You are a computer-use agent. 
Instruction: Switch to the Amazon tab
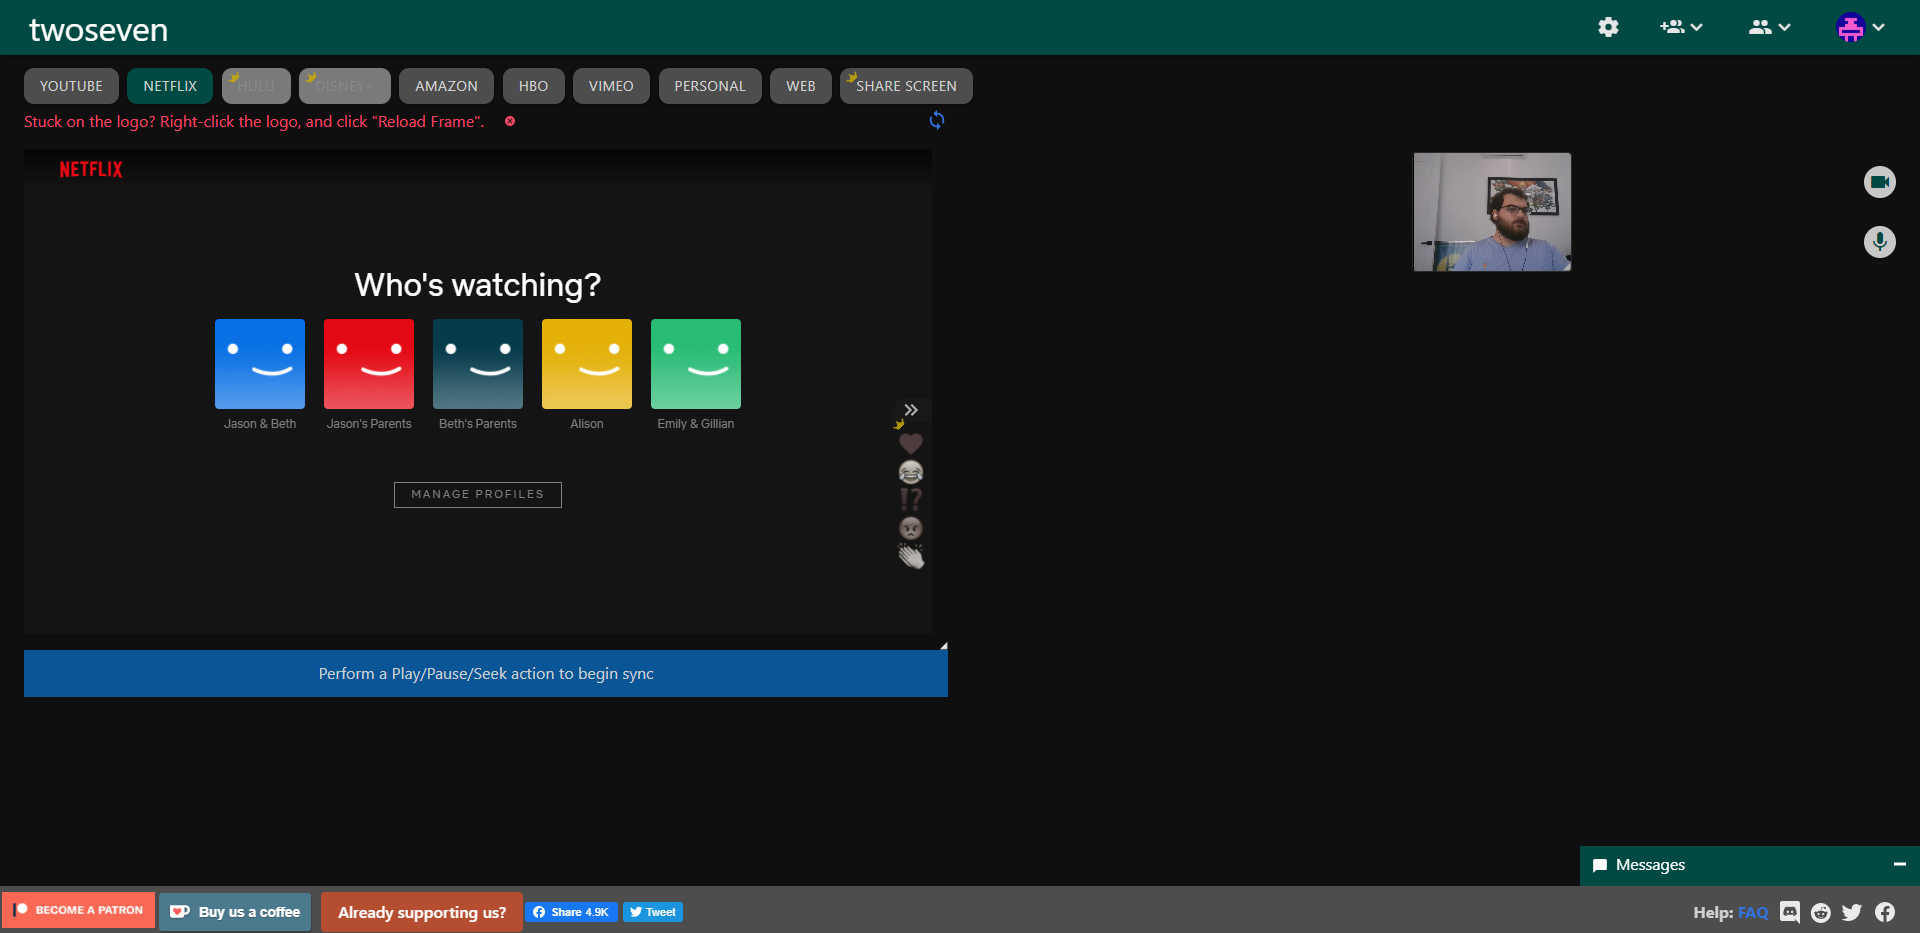(446, 86)
